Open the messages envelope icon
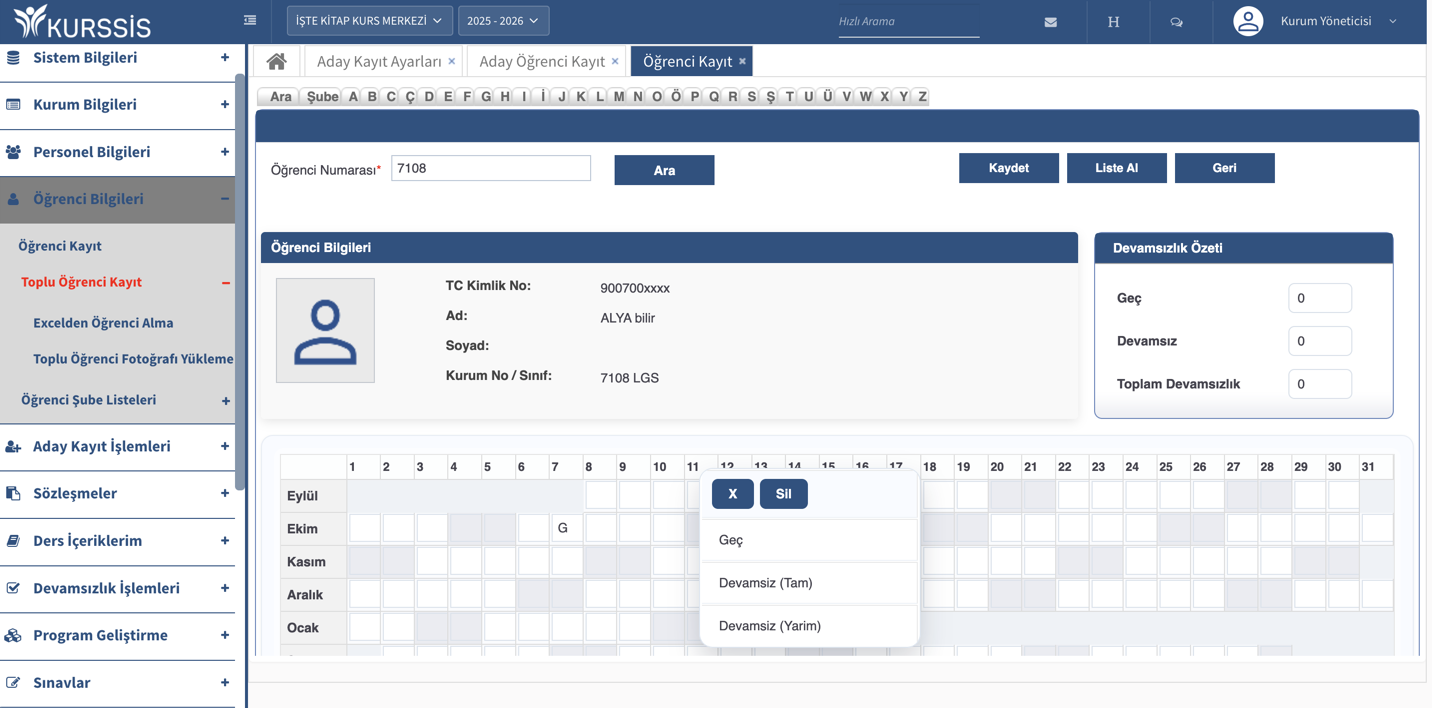 (1050, 22)
